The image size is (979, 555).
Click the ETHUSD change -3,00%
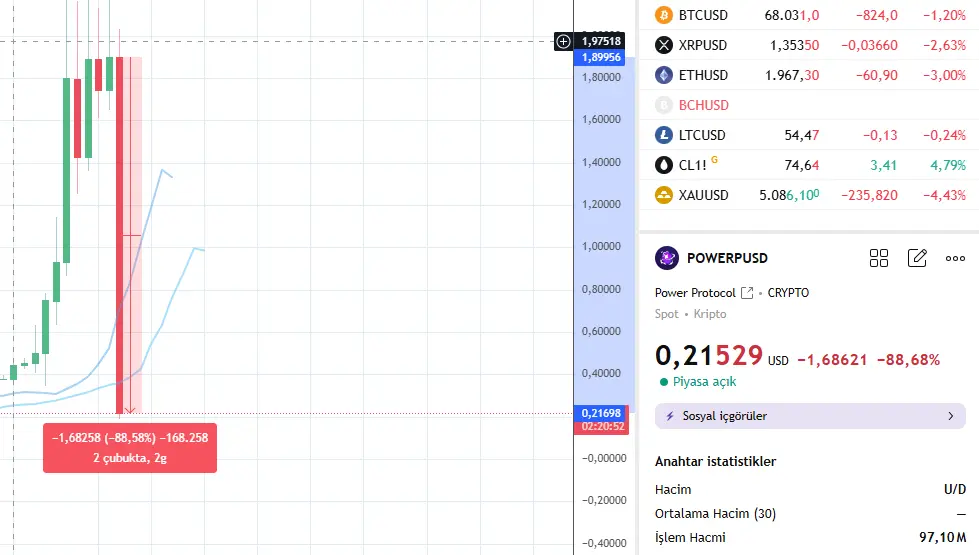[945, 75]
